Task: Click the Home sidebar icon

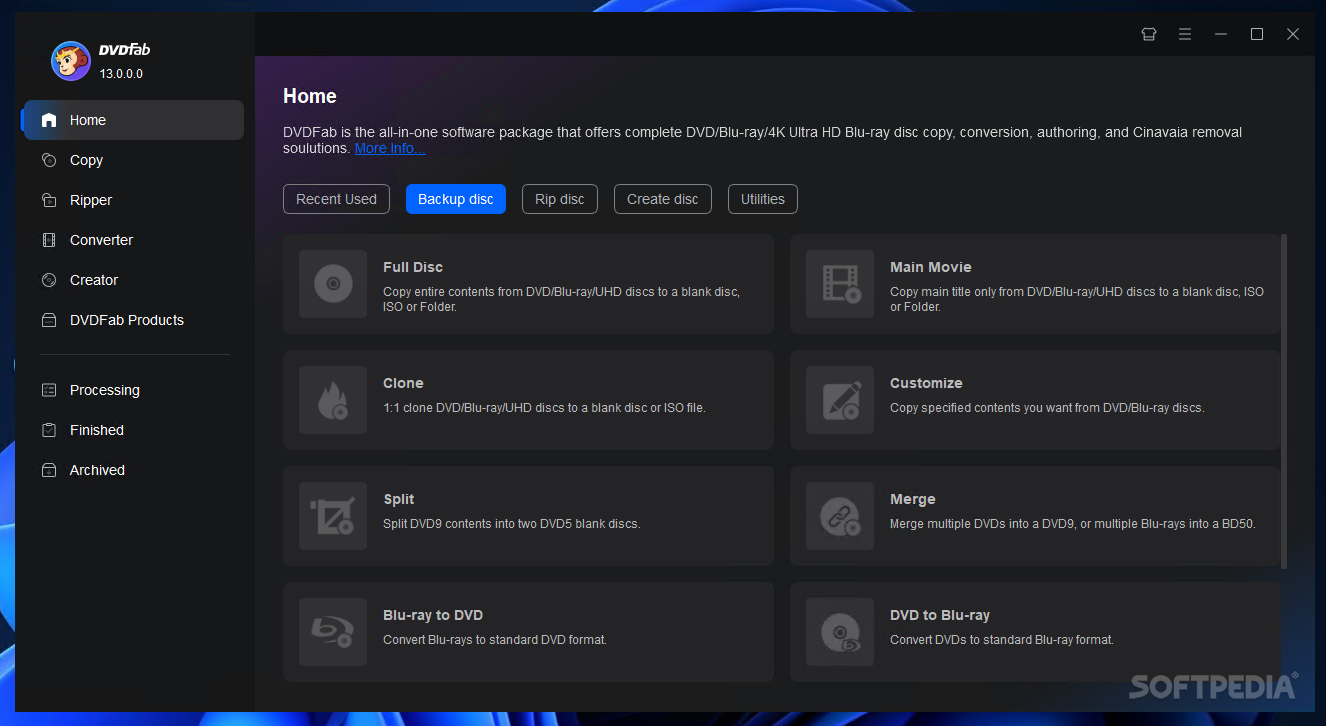Action: click(49, 120)
